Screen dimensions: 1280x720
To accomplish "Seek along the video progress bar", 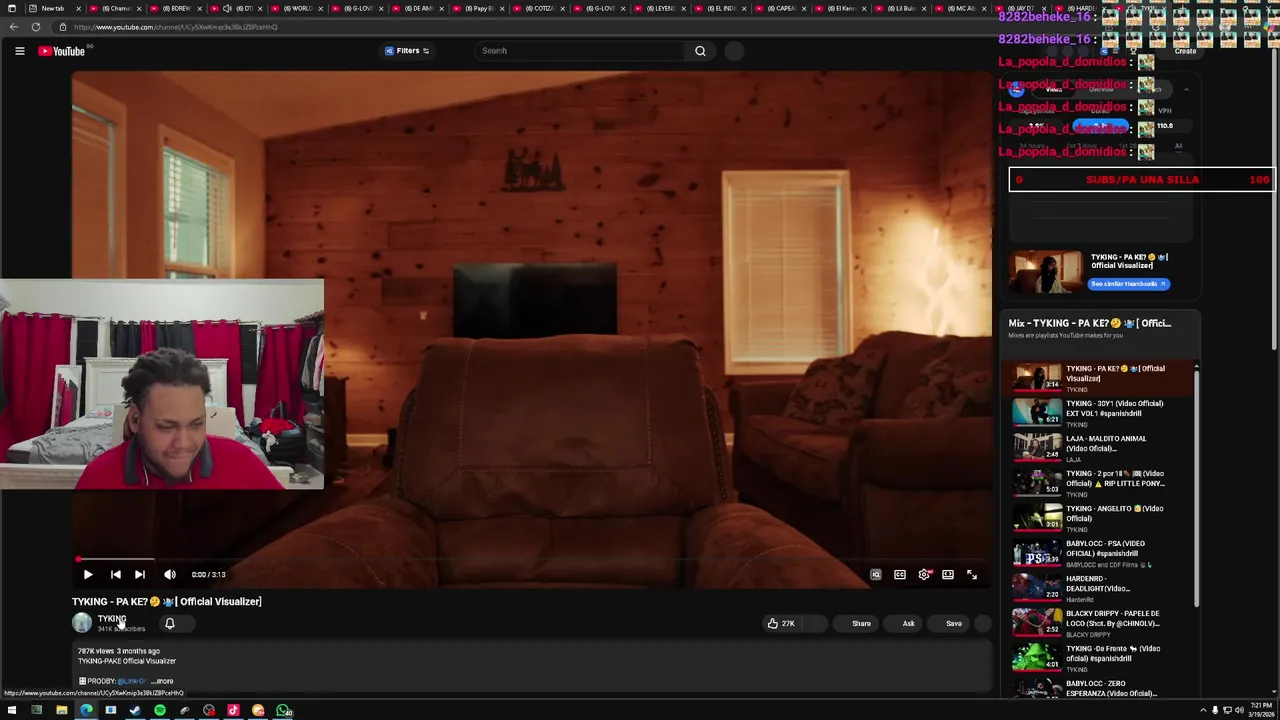I will (x=532, y=560).
